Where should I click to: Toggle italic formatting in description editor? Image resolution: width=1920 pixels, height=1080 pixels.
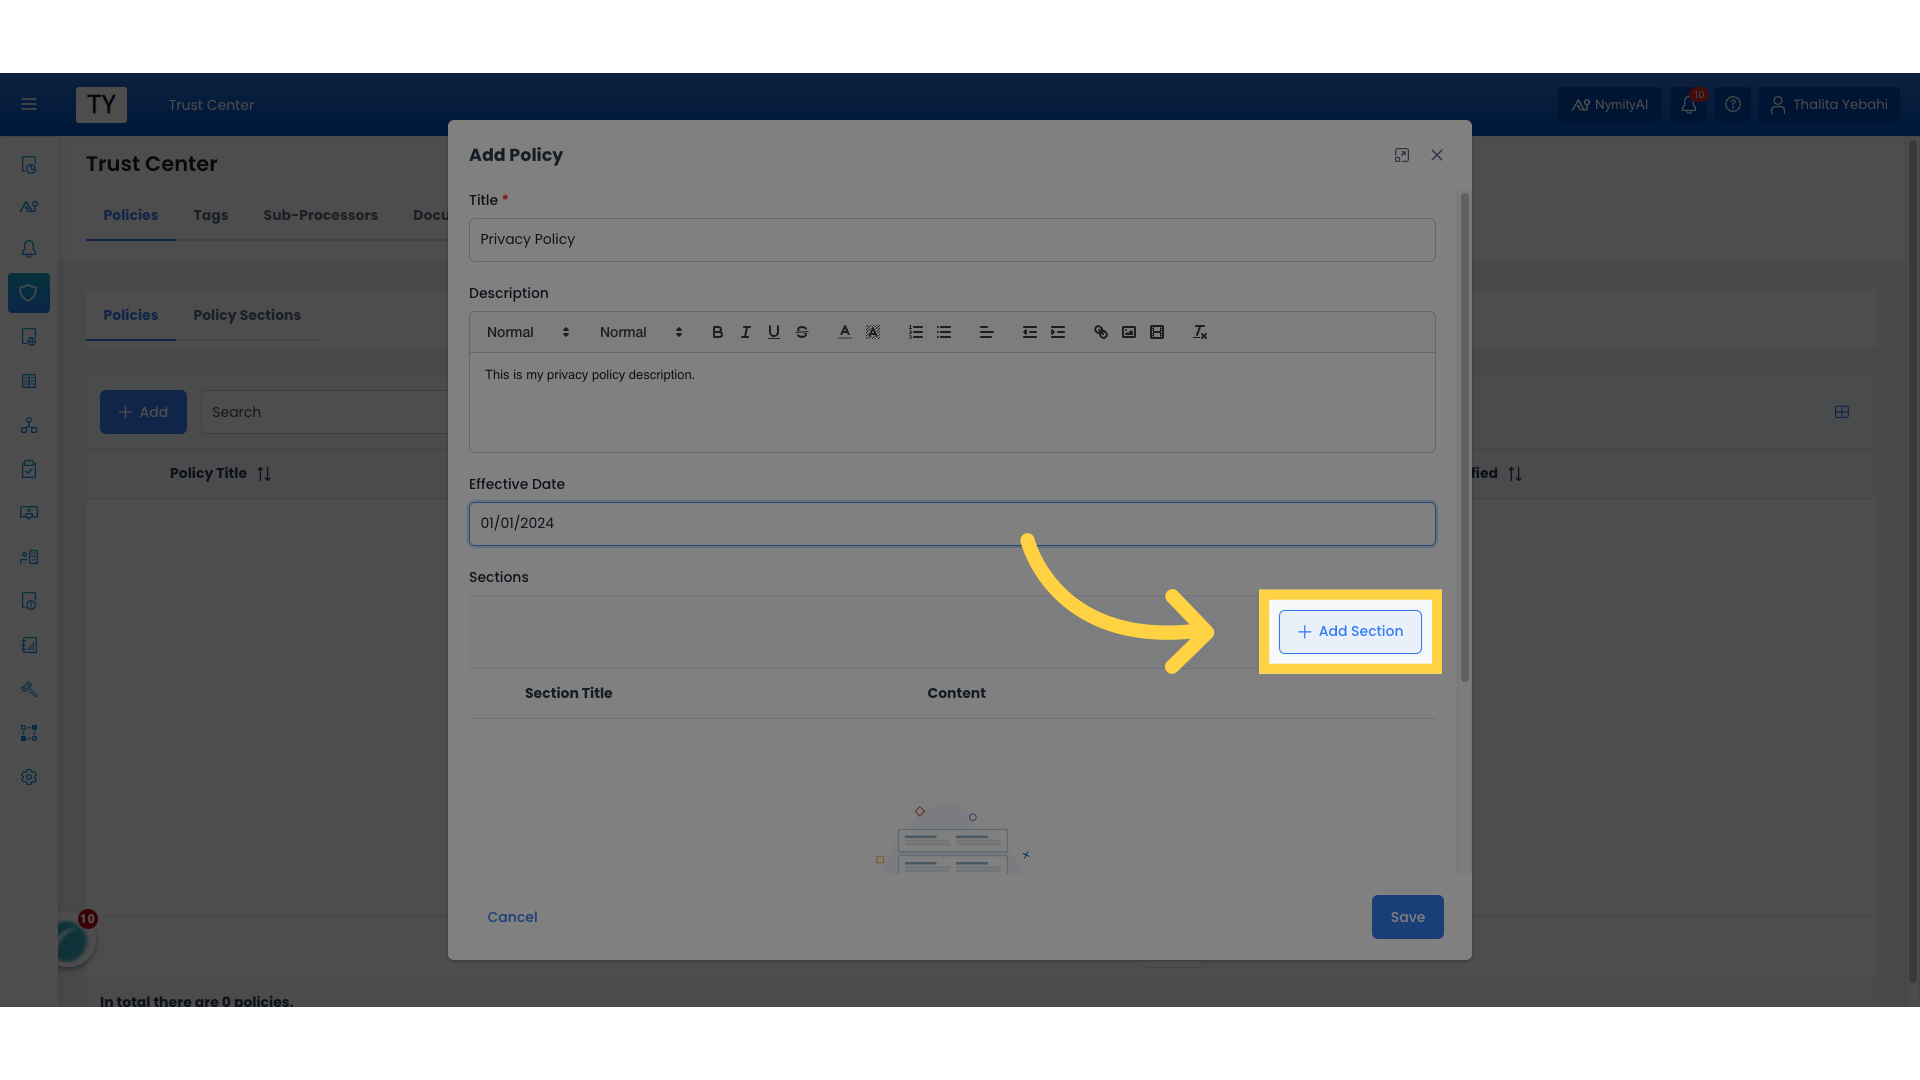(x=745, y=332)
